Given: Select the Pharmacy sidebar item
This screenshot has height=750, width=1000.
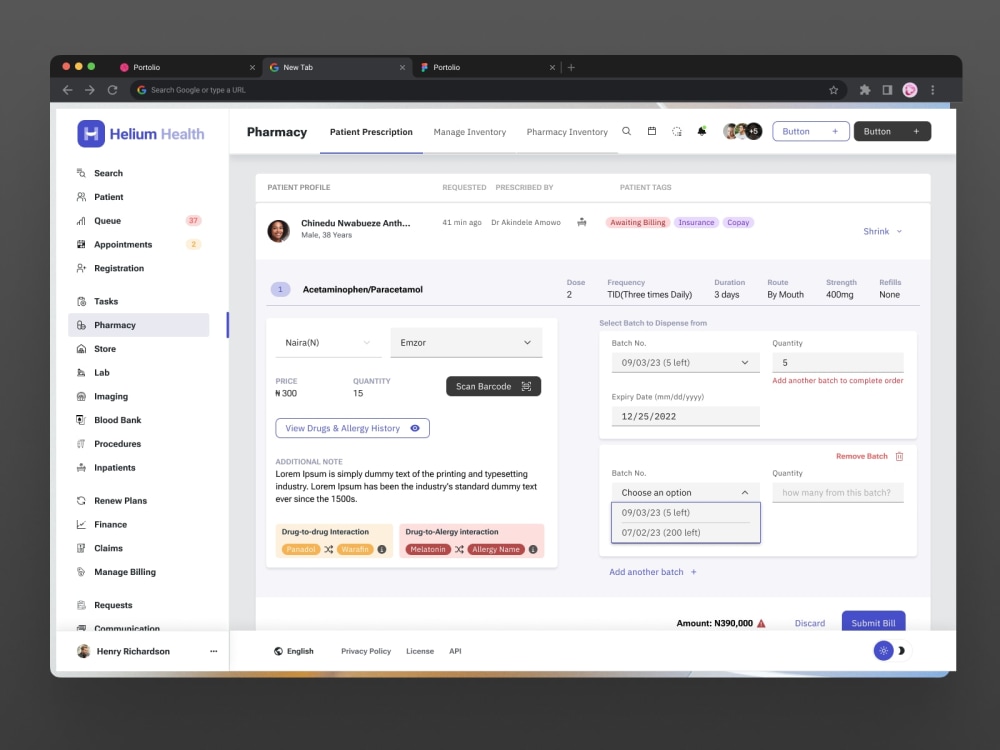Looking at the screenshot, I should point(138,325).
